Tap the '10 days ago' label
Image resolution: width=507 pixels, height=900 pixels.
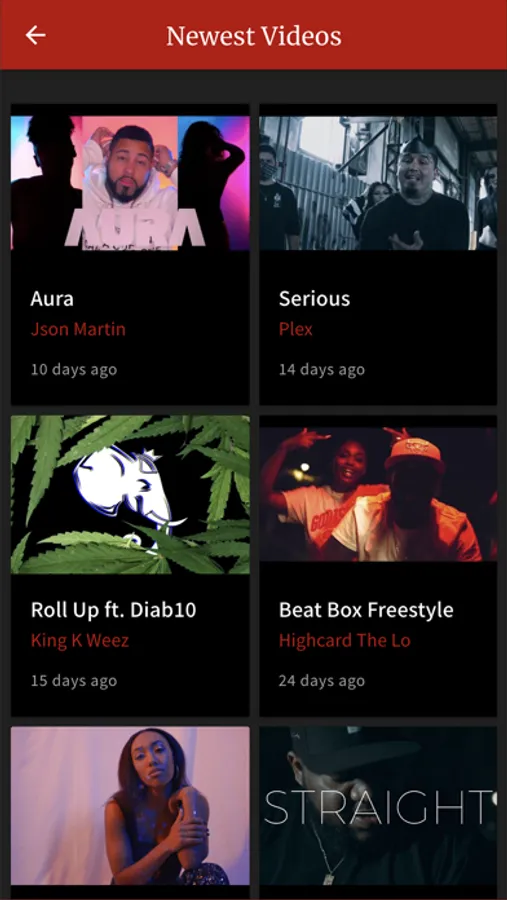[74, 370]
